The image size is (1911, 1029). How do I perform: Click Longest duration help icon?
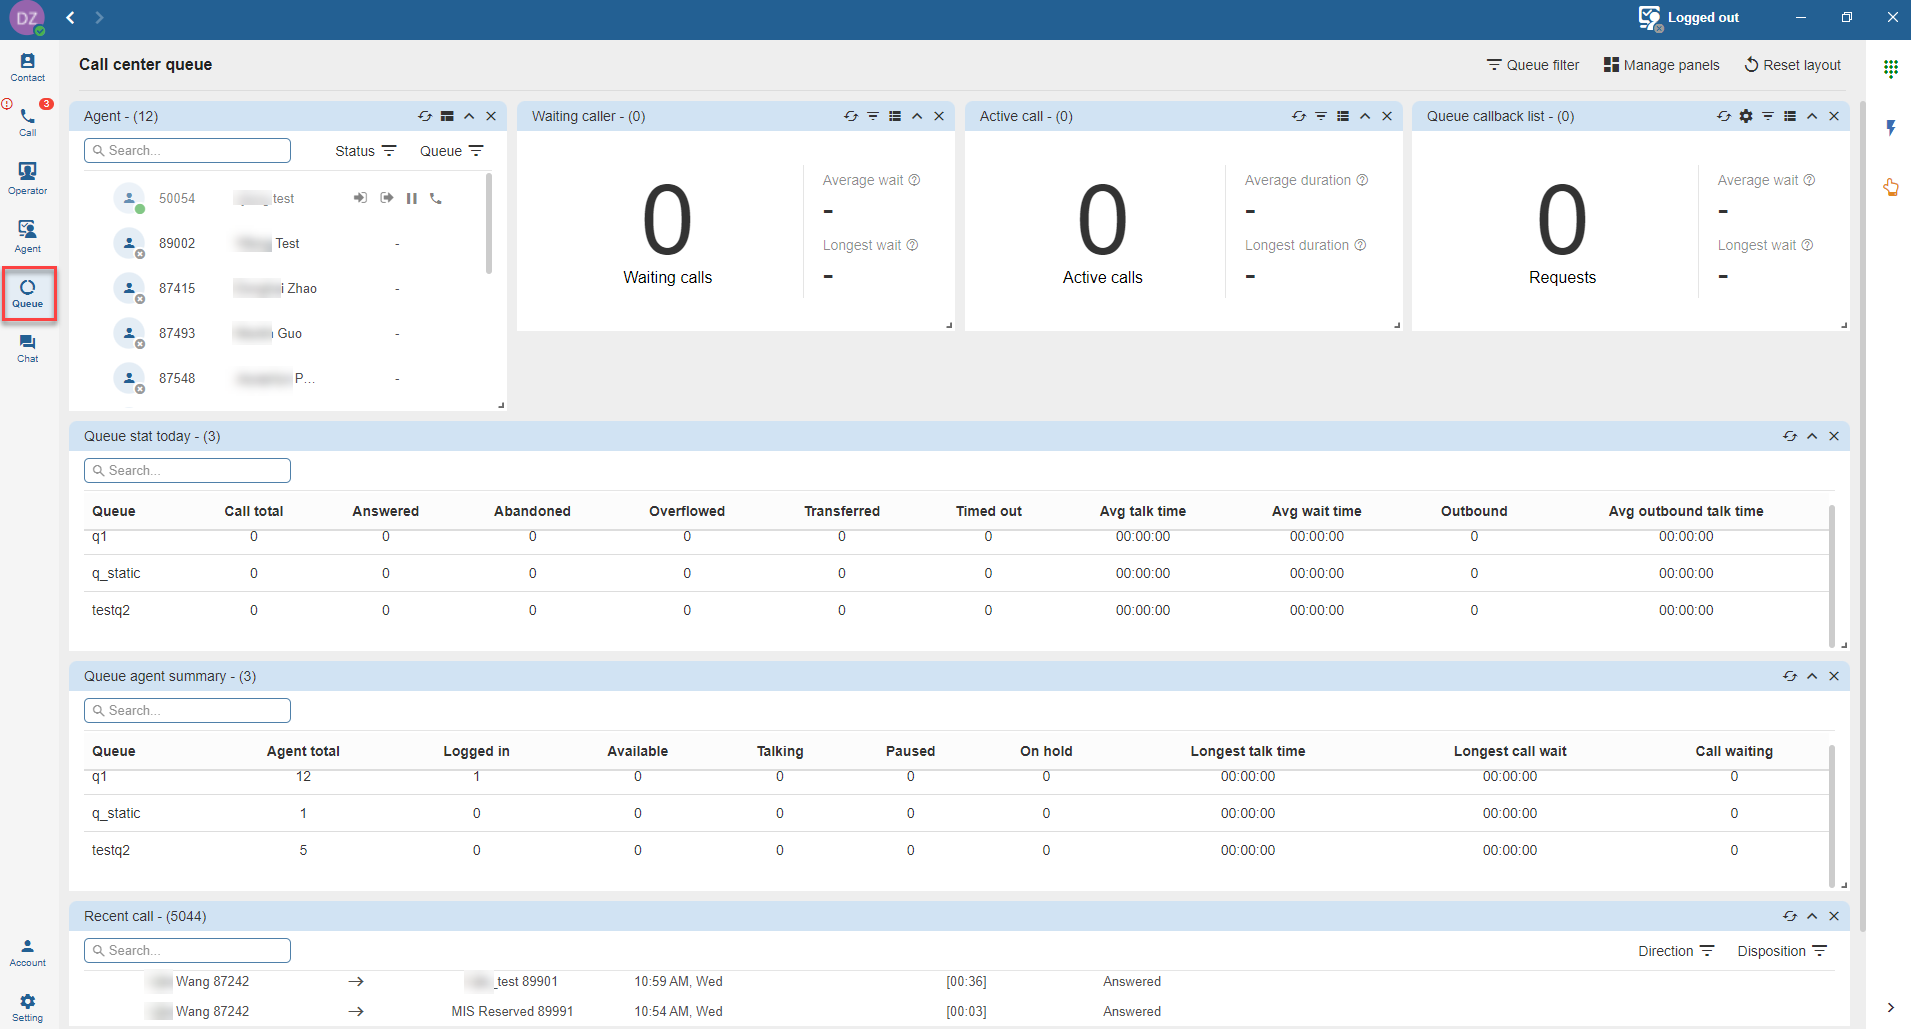(1360, 245)
